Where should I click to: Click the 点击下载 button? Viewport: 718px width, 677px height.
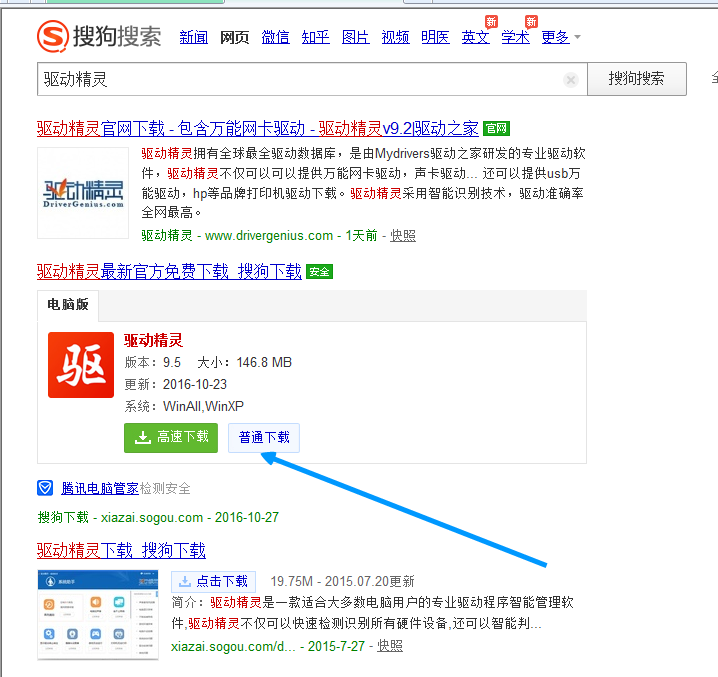click(213, 582)
